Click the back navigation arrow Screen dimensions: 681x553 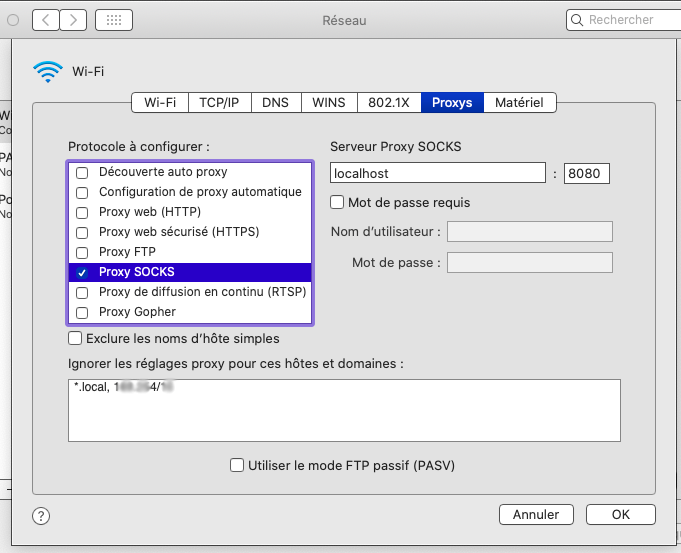[46, 20]
